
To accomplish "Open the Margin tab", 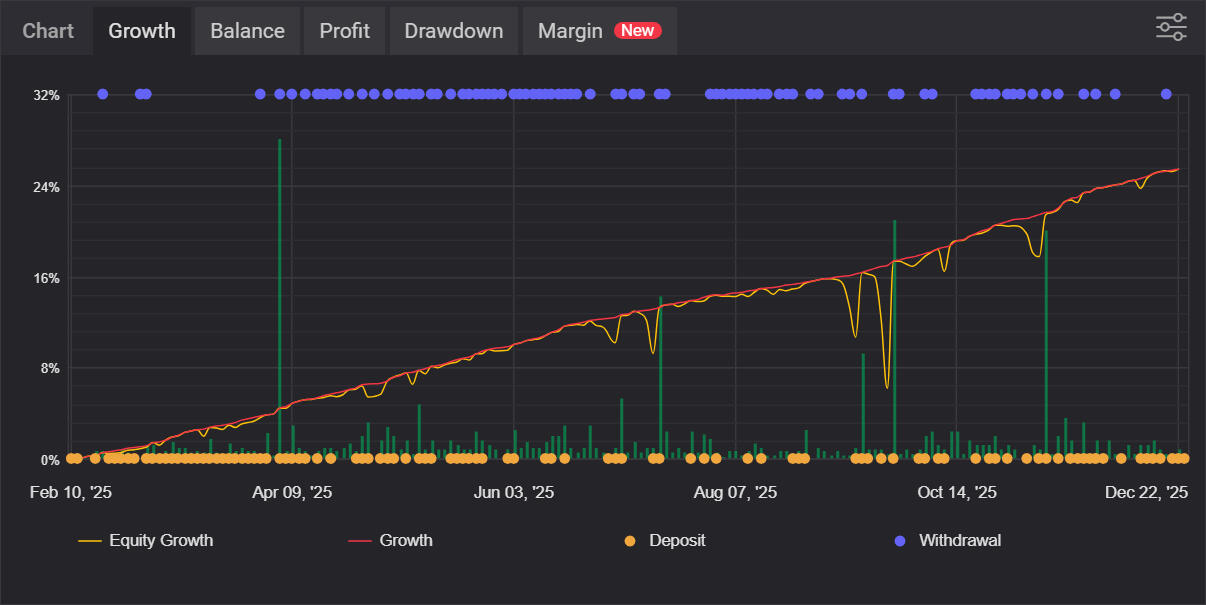I will [x=570, y=31].
